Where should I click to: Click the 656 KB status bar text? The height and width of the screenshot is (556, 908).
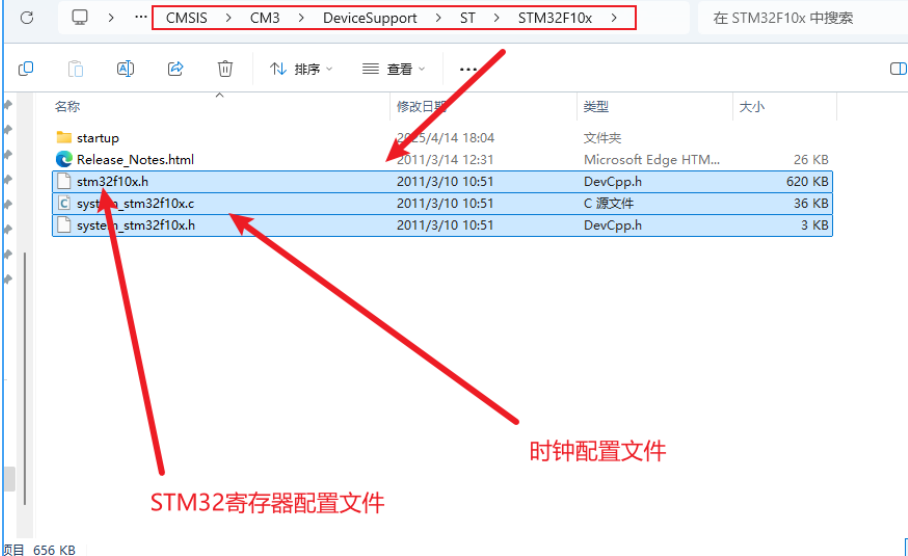(54, 550)
